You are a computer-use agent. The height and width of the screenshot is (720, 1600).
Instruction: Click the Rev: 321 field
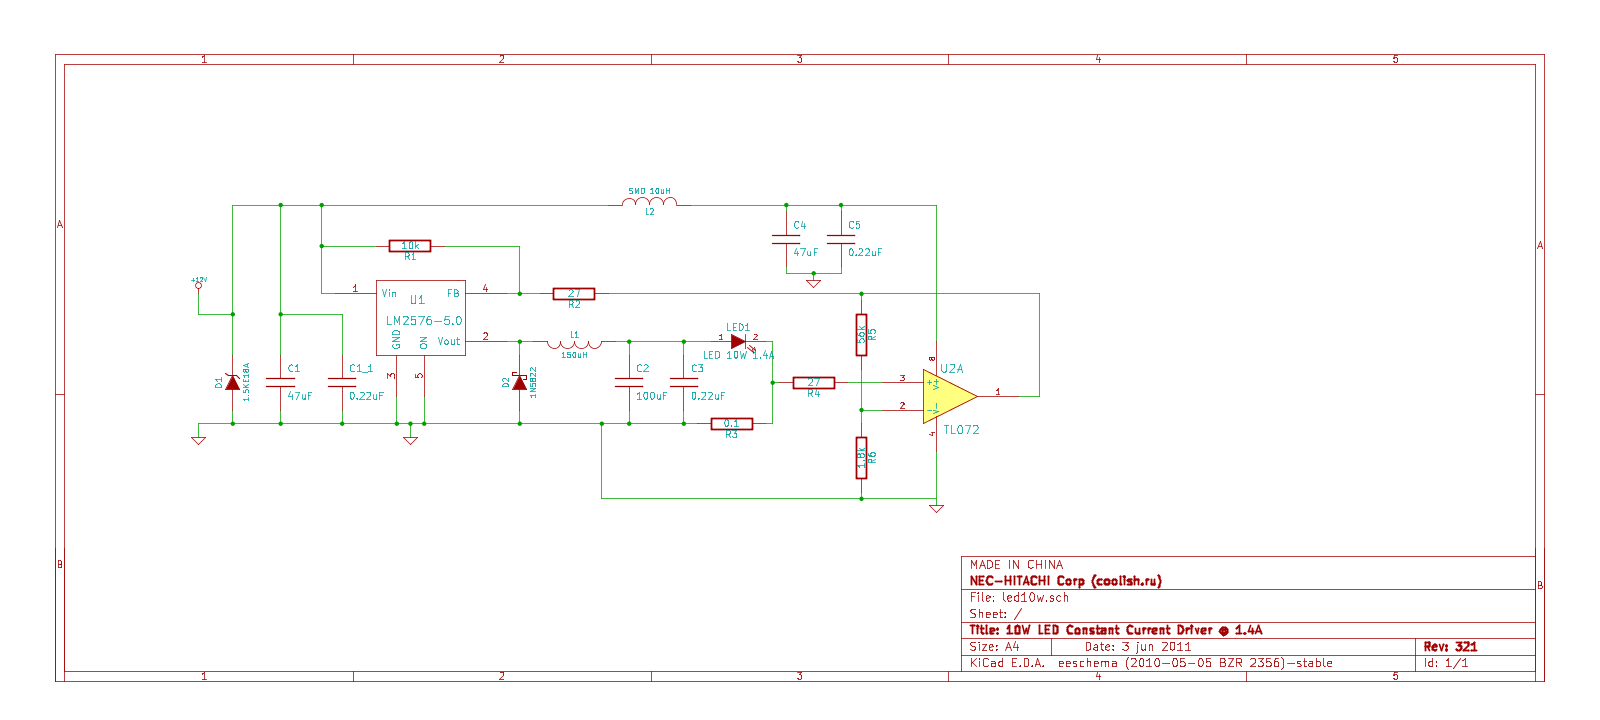[1450, 647]
